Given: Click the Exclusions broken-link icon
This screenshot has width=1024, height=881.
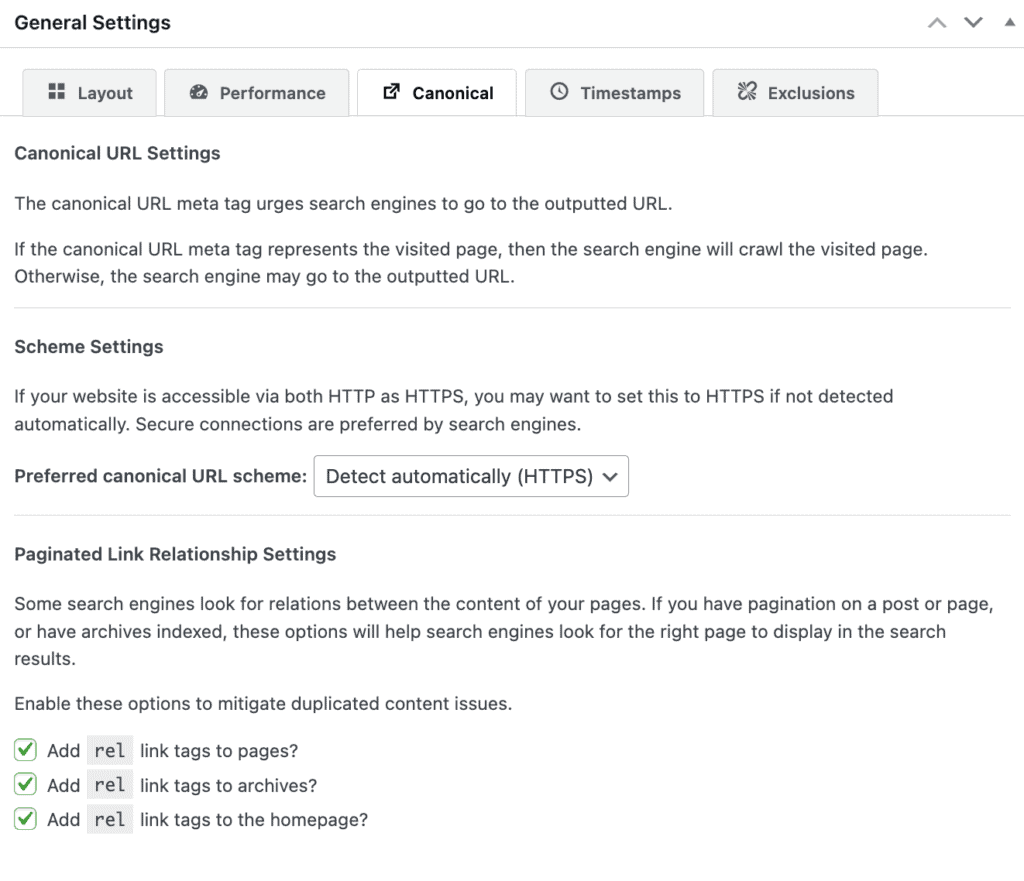Looking at the screenshot, I should (747, 91).
